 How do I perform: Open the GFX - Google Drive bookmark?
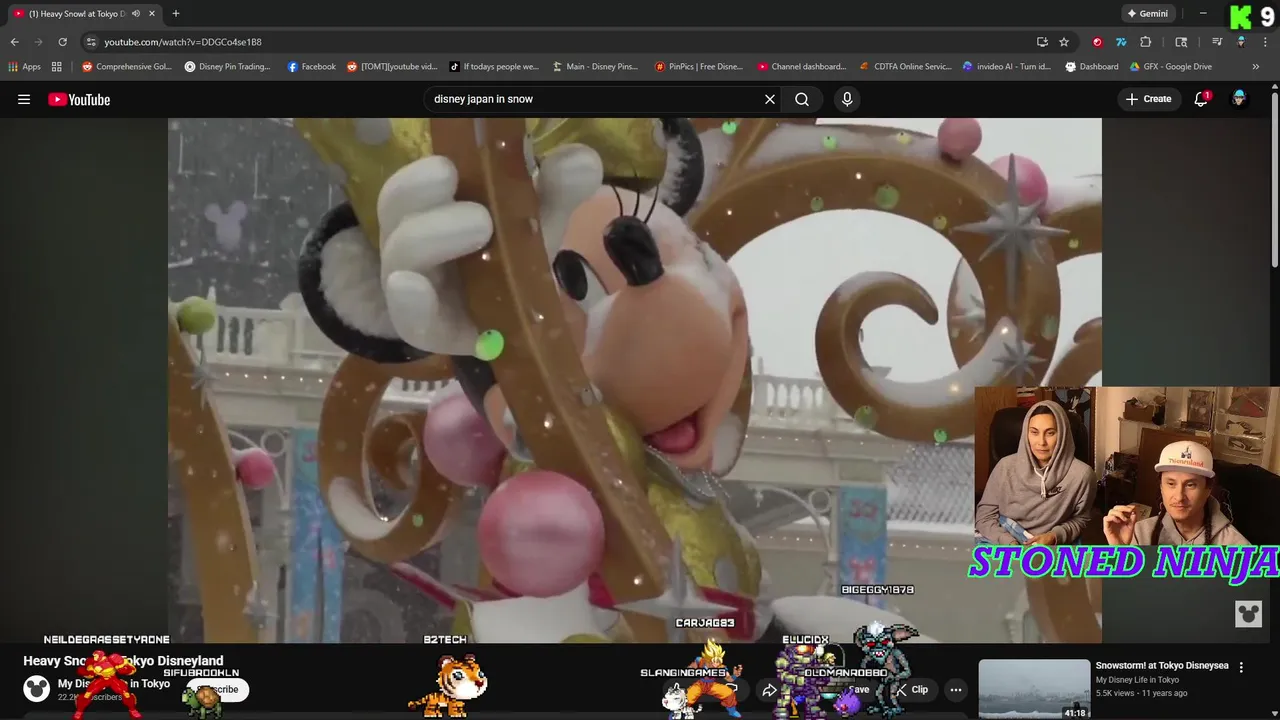click(x=1171, y=67)
